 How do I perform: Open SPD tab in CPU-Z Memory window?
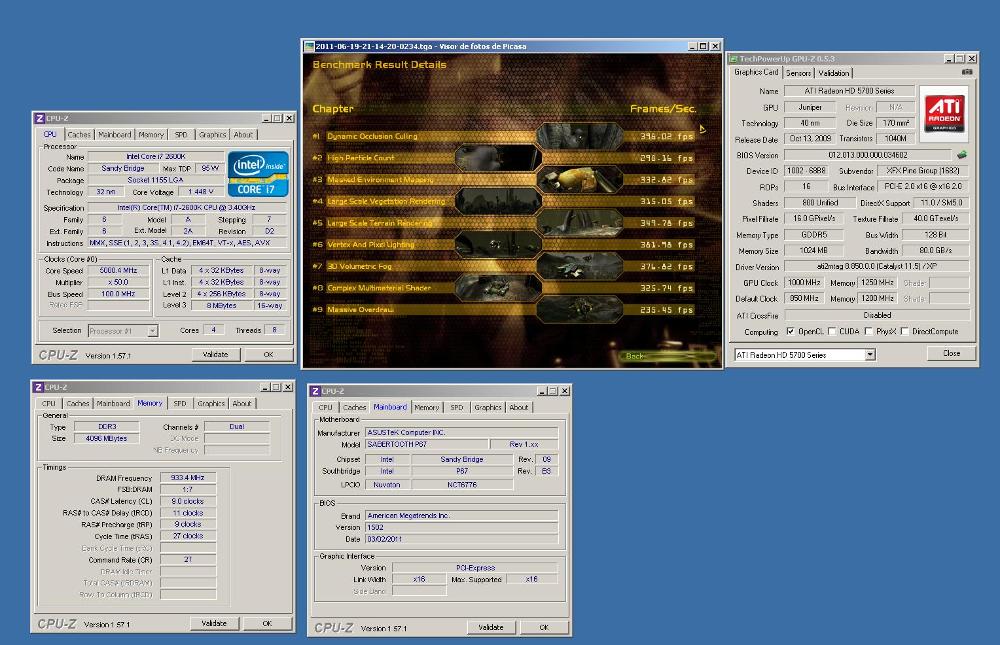click(180, 403)
